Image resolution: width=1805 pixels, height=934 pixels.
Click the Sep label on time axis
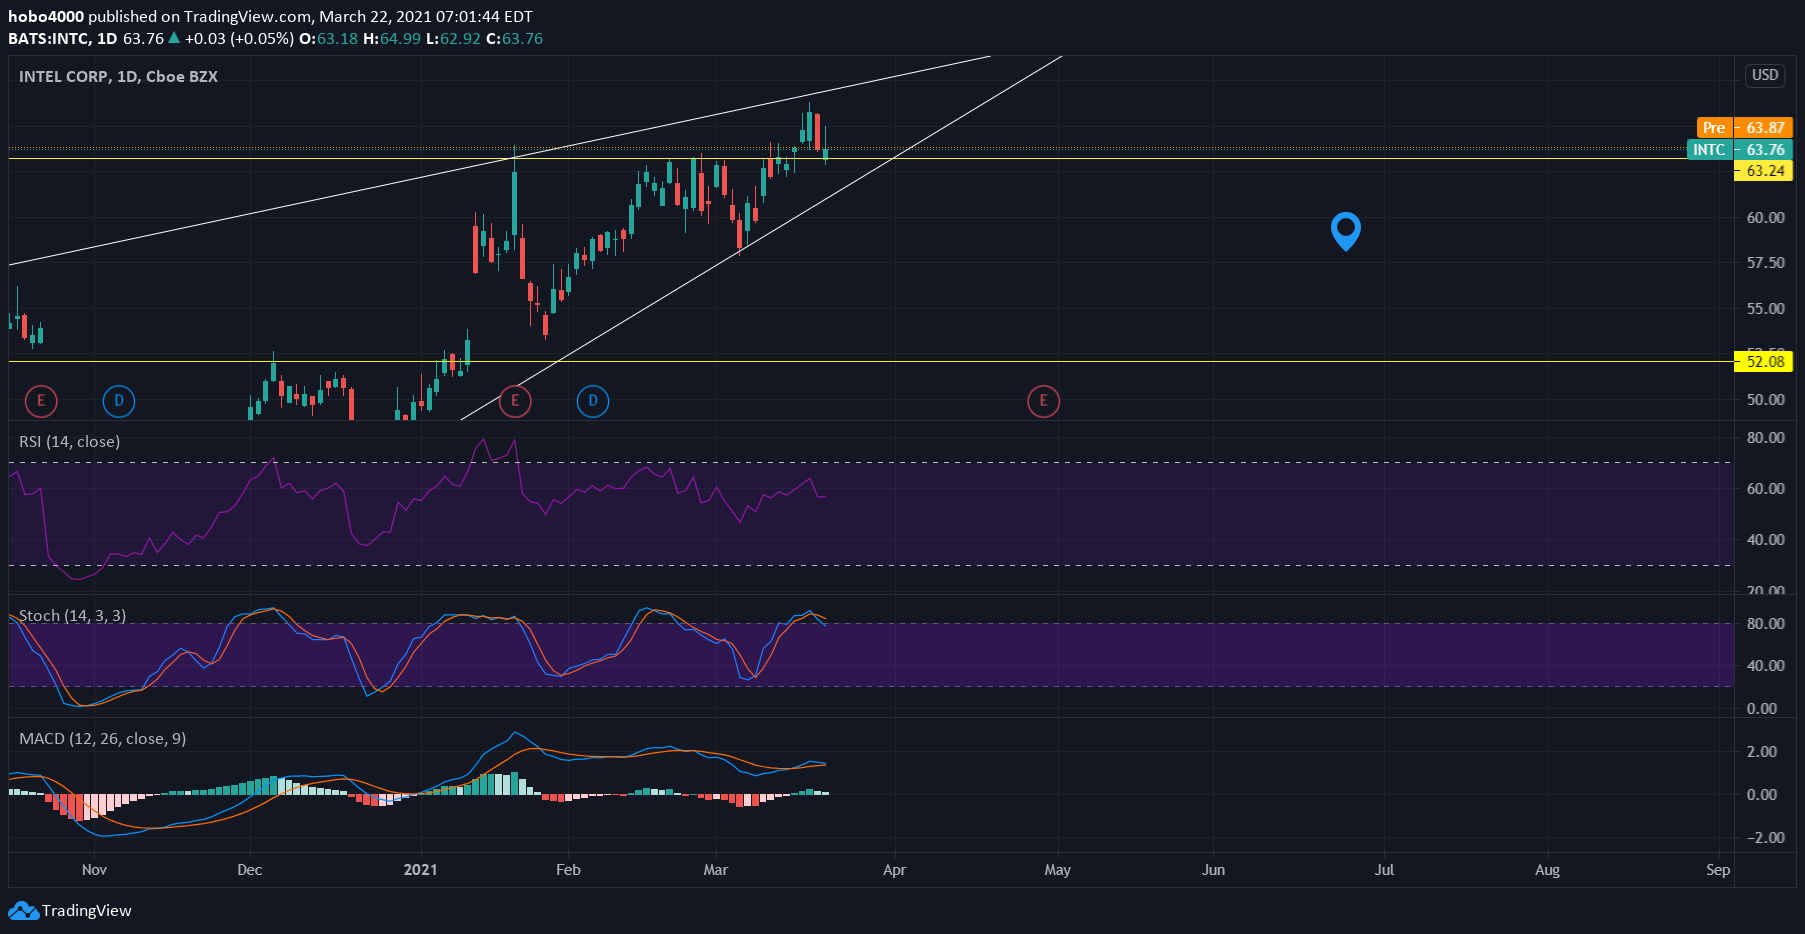point(1718,870)
